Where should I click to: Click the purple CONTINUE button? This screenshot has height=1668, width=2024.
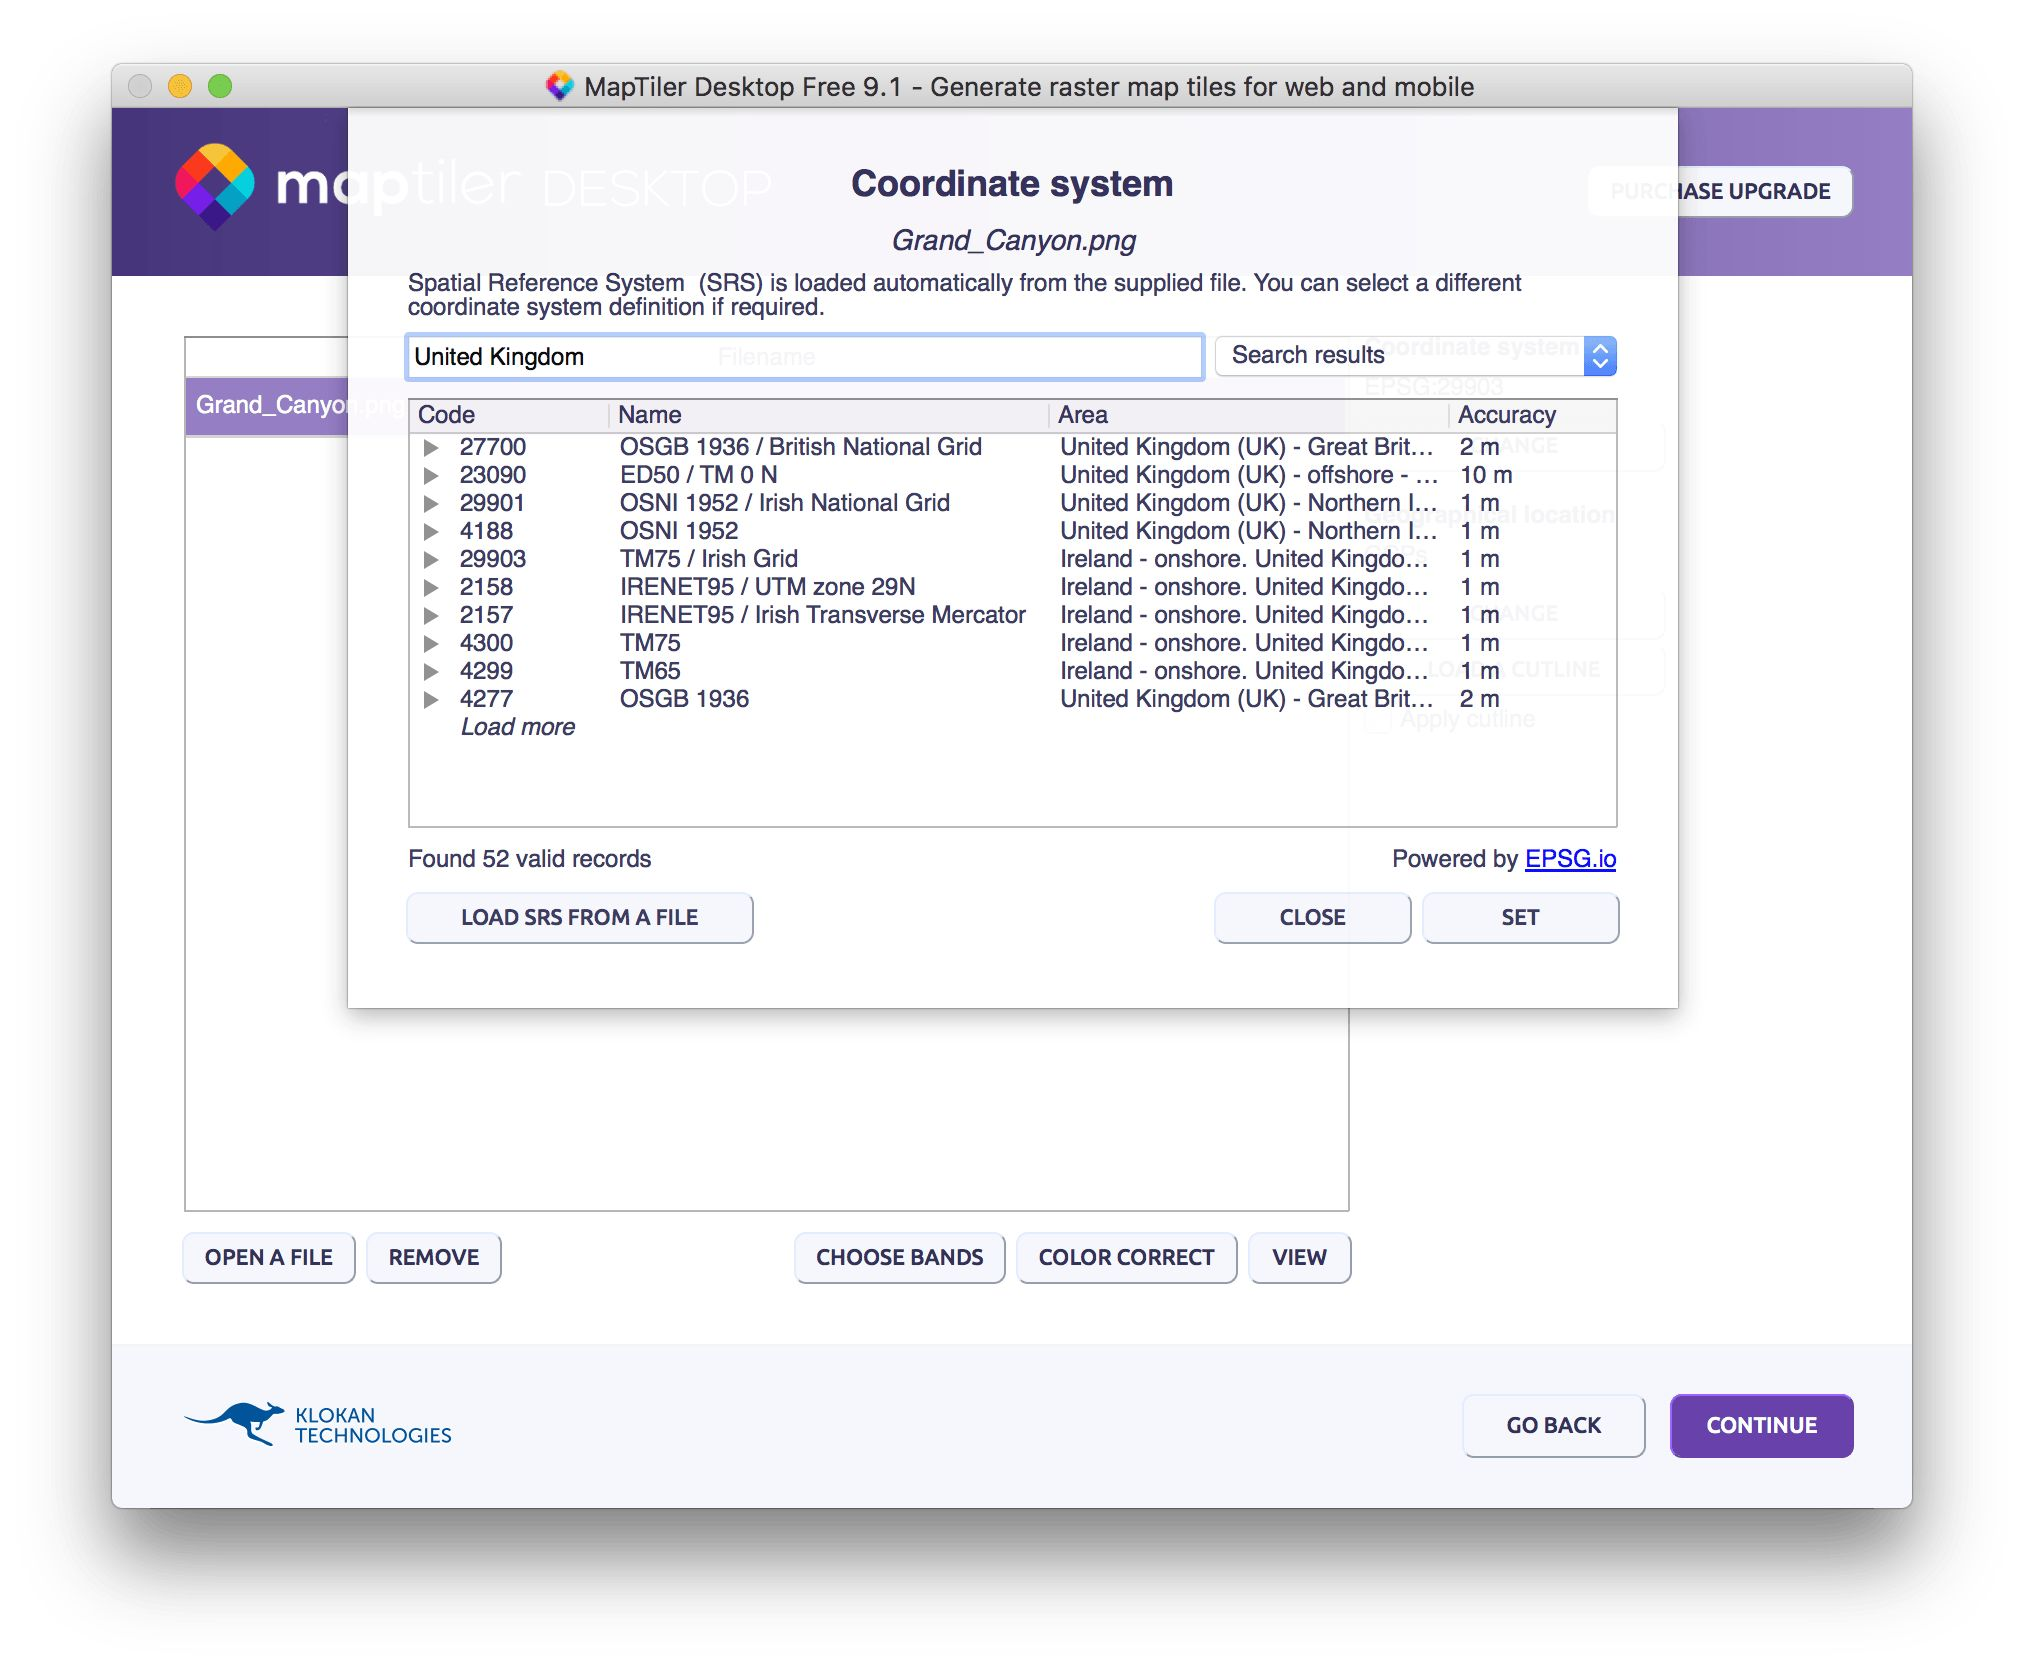pos(1760,1425)
